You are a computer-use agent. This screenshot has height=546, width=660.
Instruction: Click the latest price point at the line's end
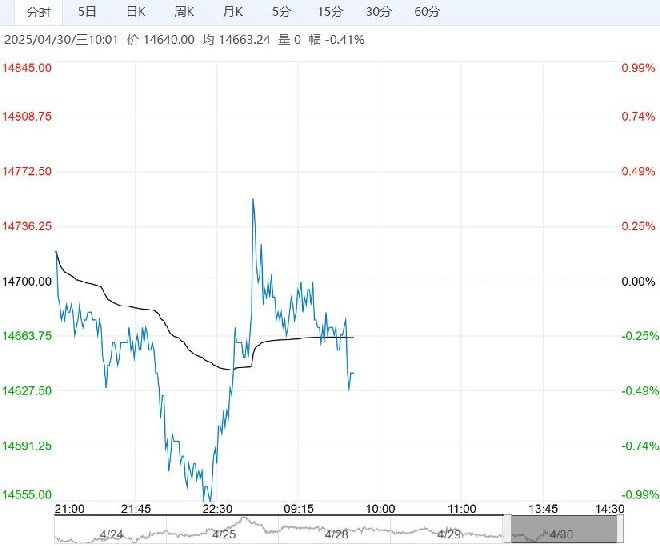[x=353, y=373]
